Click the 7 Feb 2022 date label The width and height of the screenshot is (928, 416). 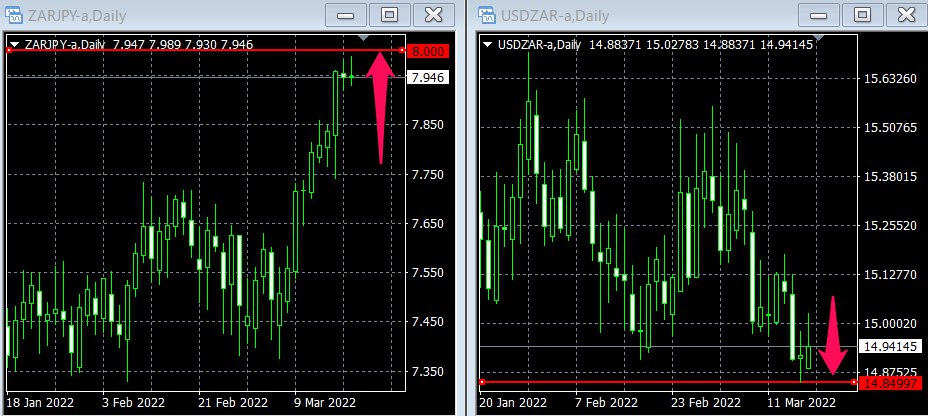click(607, 402)
